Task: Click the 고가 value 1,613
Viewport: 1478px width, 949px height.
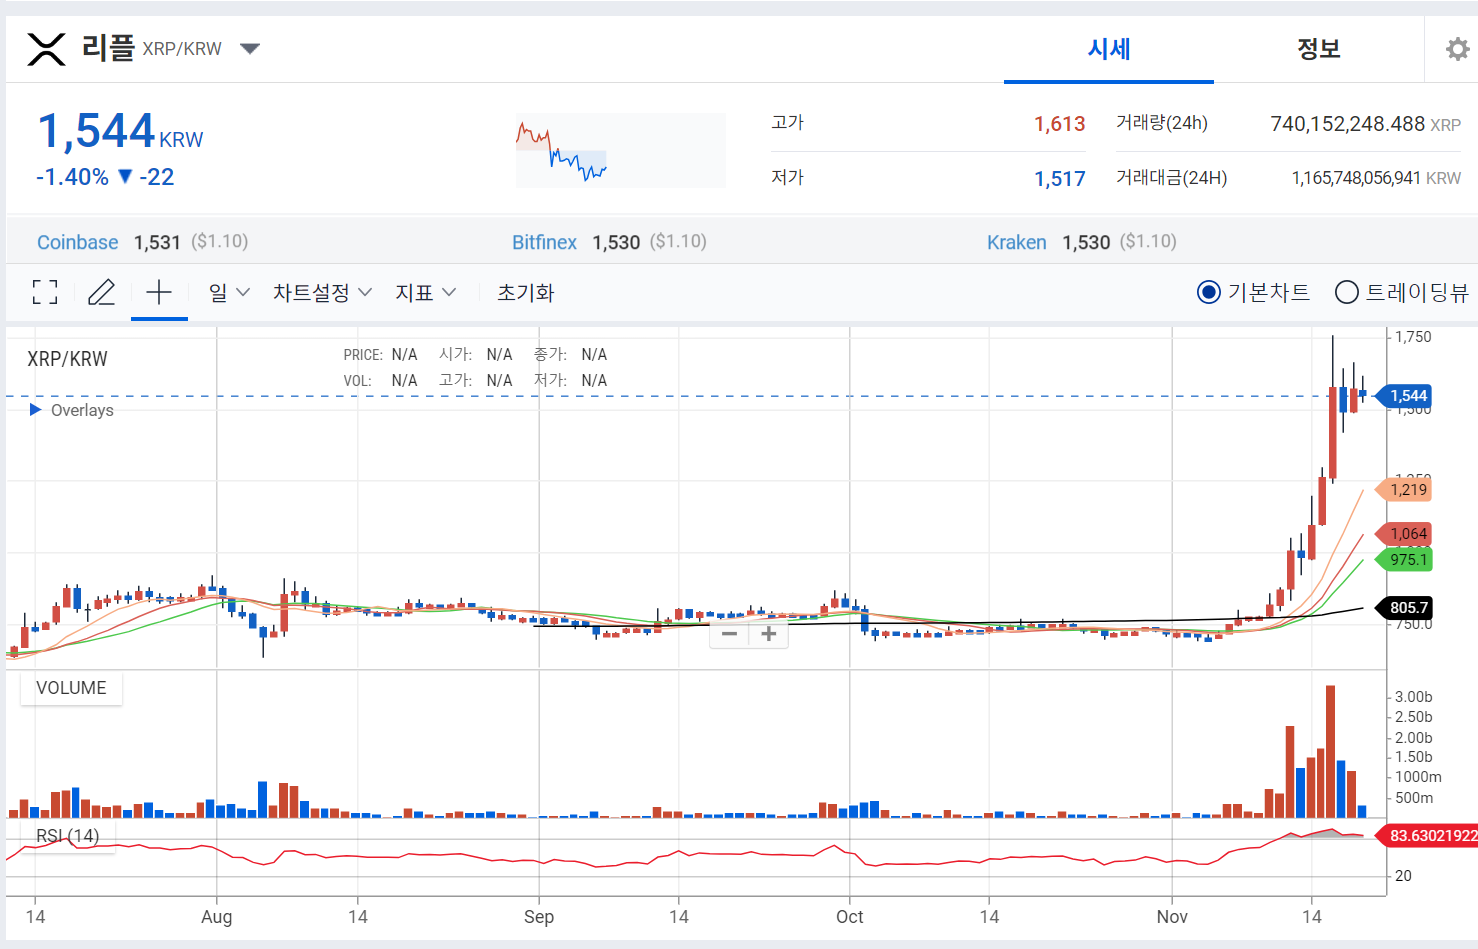Action: 1059,124
